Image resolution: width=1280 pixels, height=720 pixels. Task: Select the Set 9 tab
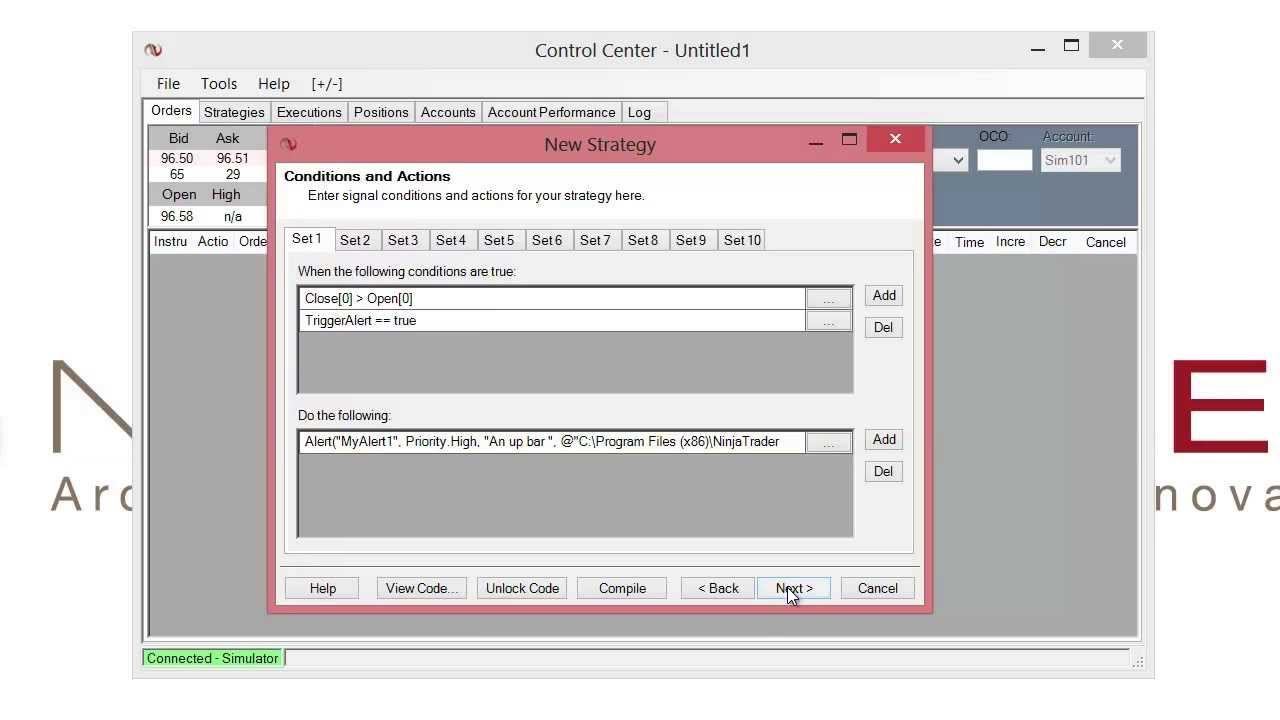pos(691,240)
